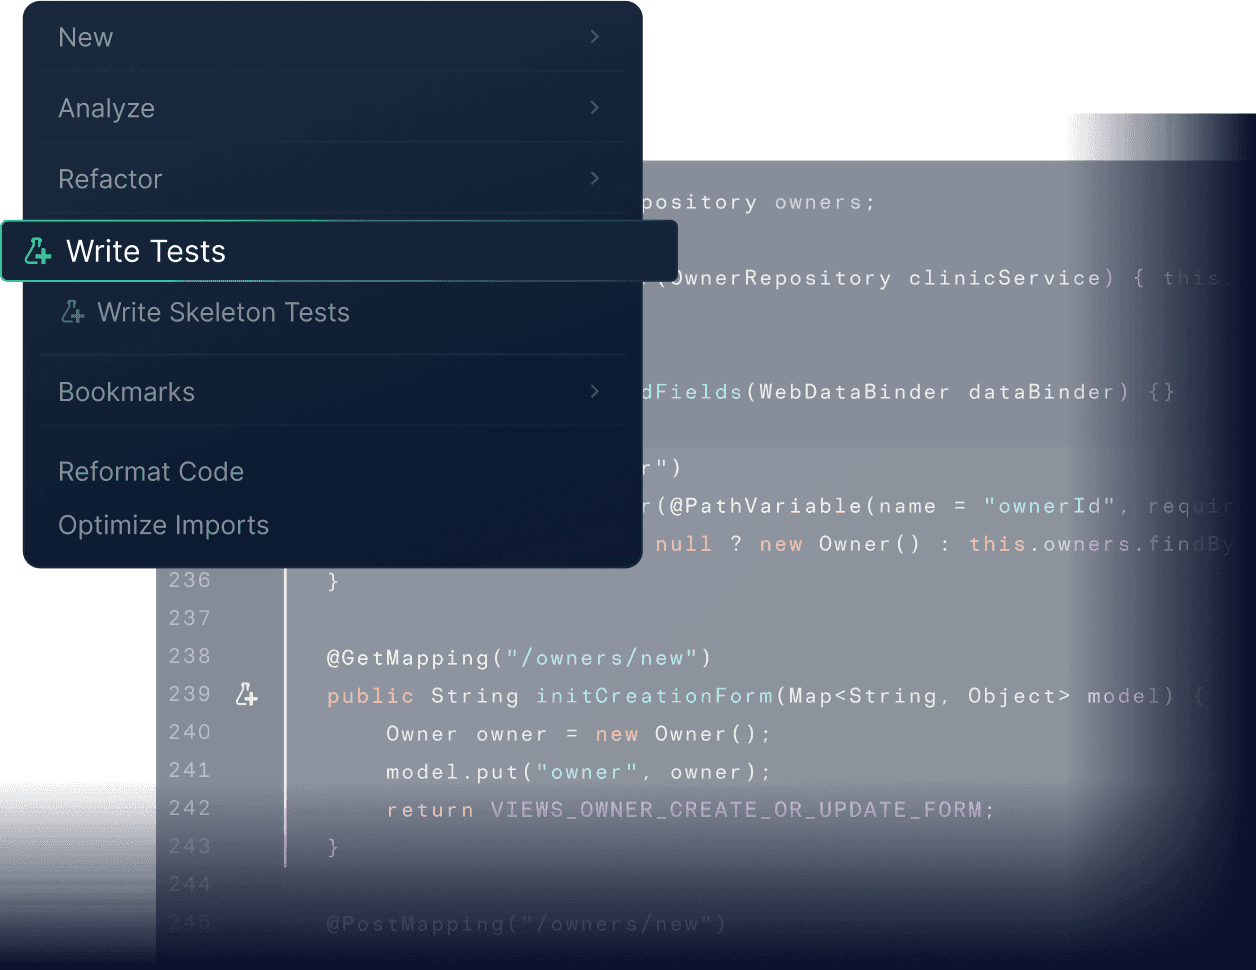Image resolution: width=1256 pixels, height=970 pixels.
Task: Choose Write Skeleton Tests from the menu
Action: point(223,312)
